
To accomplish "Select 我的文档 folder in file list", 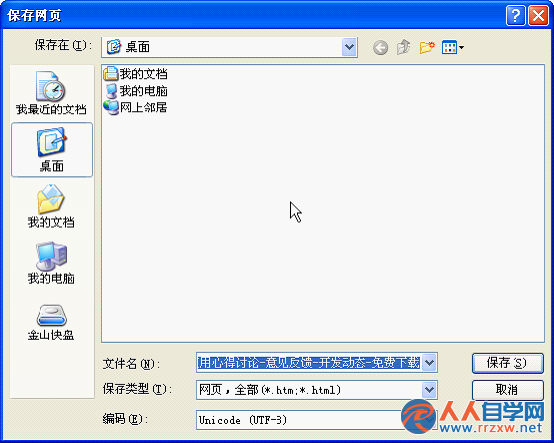I will [x=136, y=74].
